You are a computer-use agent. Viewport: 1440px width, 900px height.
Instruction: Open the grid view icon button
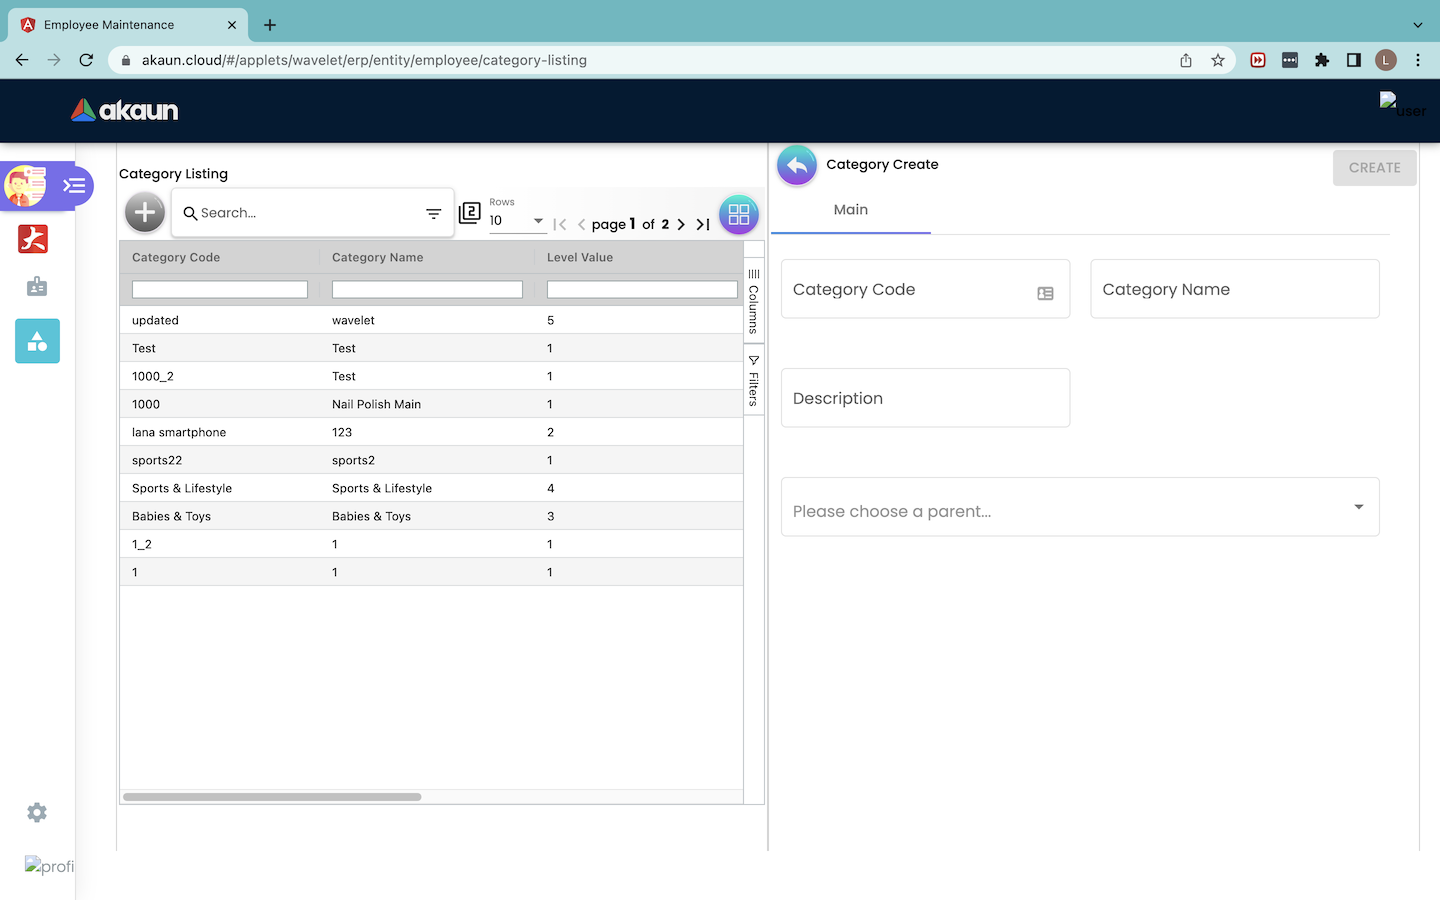[738, 215]
